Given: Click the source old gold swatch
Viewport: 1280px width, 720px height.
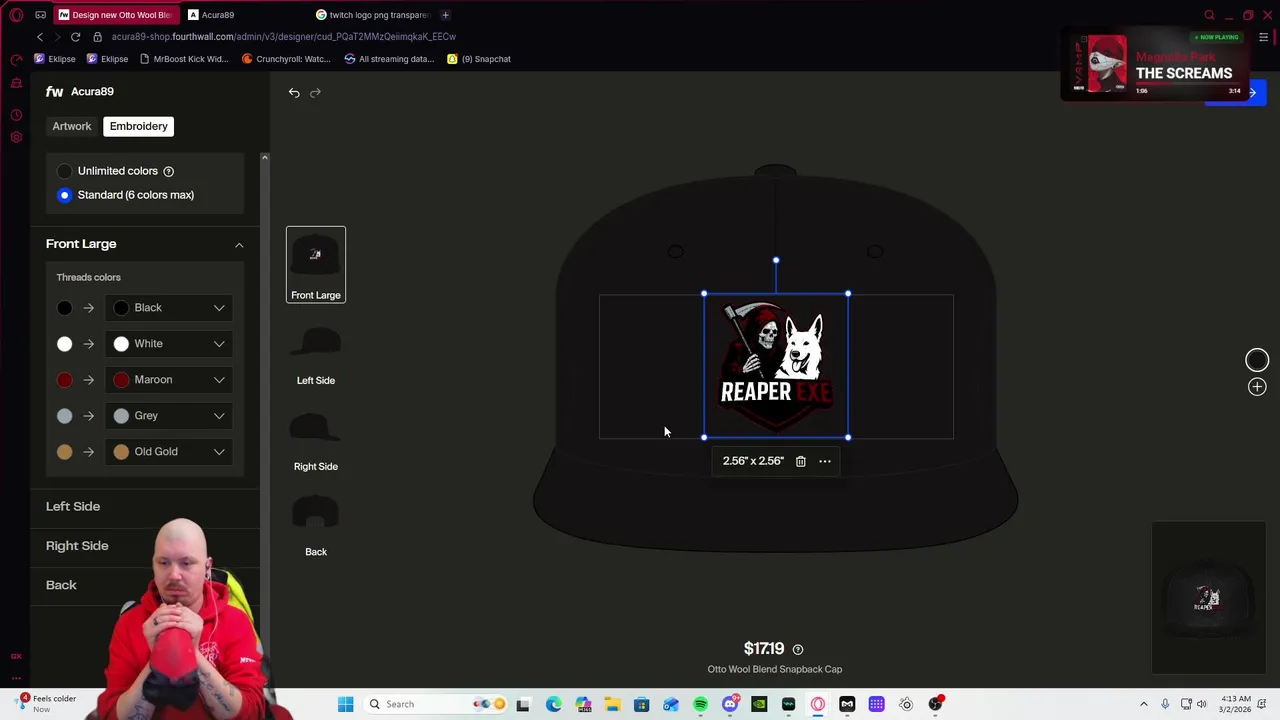Looking at the screenshot, I should (x=65, y=452).
